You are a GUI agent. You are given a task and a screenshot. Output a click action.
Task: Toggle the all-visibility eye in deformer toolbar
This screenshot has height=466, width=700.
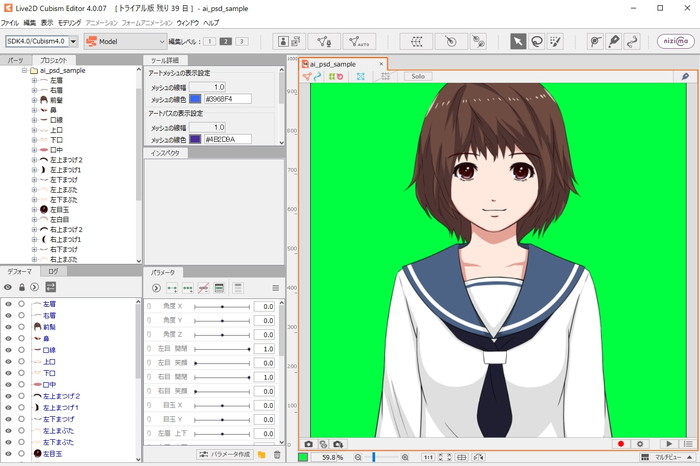(8, 287)
